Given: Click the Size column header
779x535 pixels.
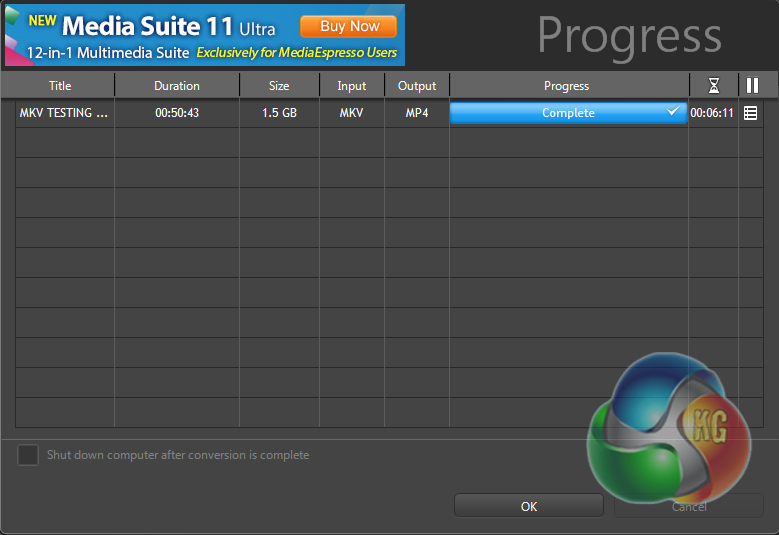Looking at the screenshot, I should pos(279,85).
